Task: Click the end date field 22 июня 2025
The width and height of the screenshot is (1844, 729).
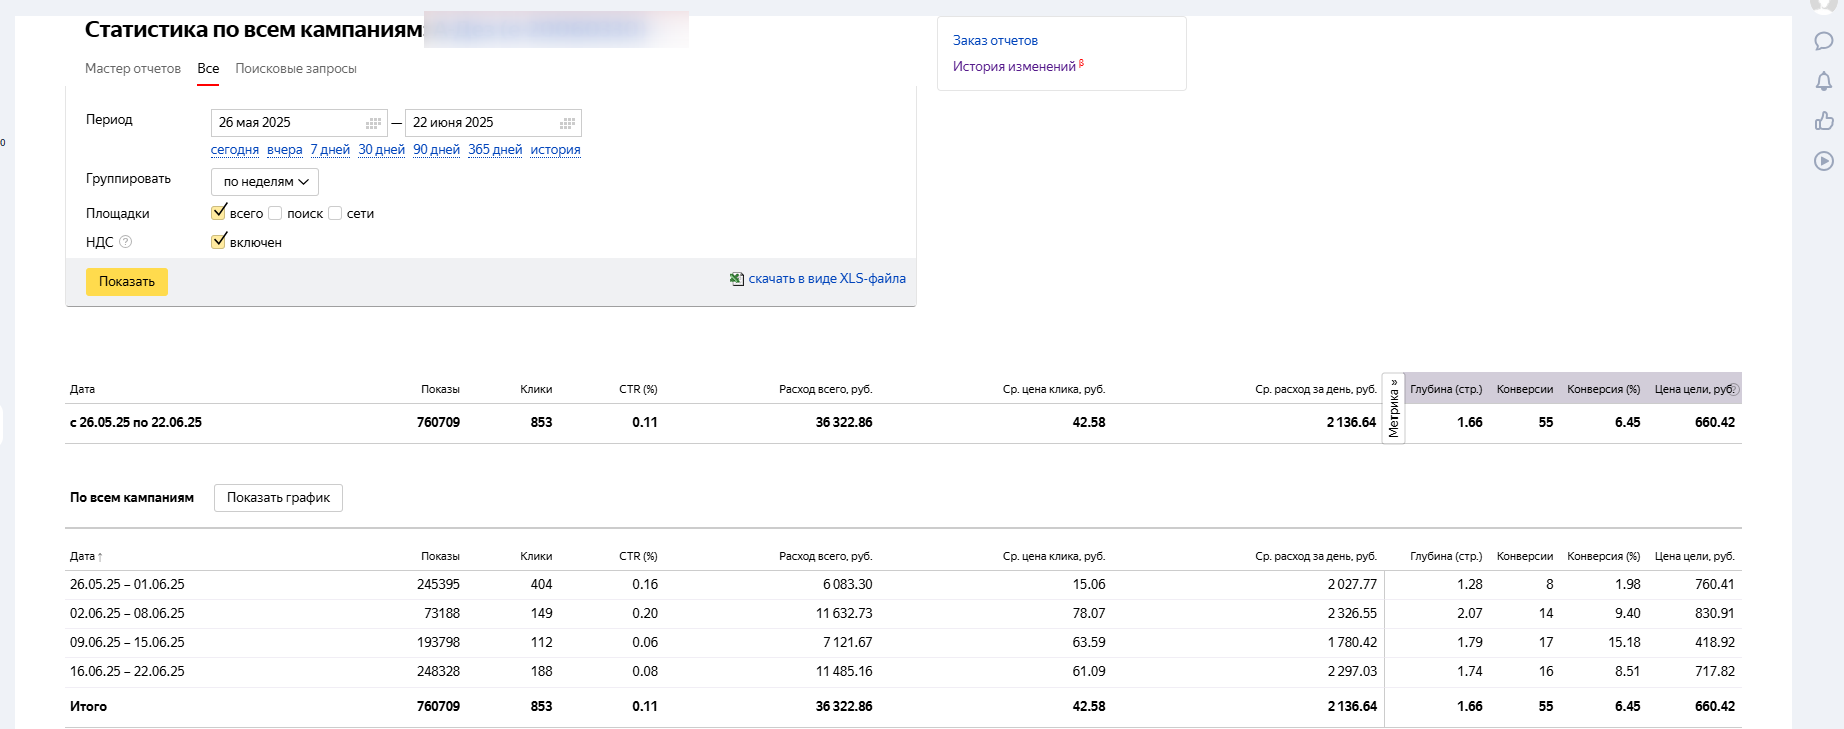Action: [493, 123]
